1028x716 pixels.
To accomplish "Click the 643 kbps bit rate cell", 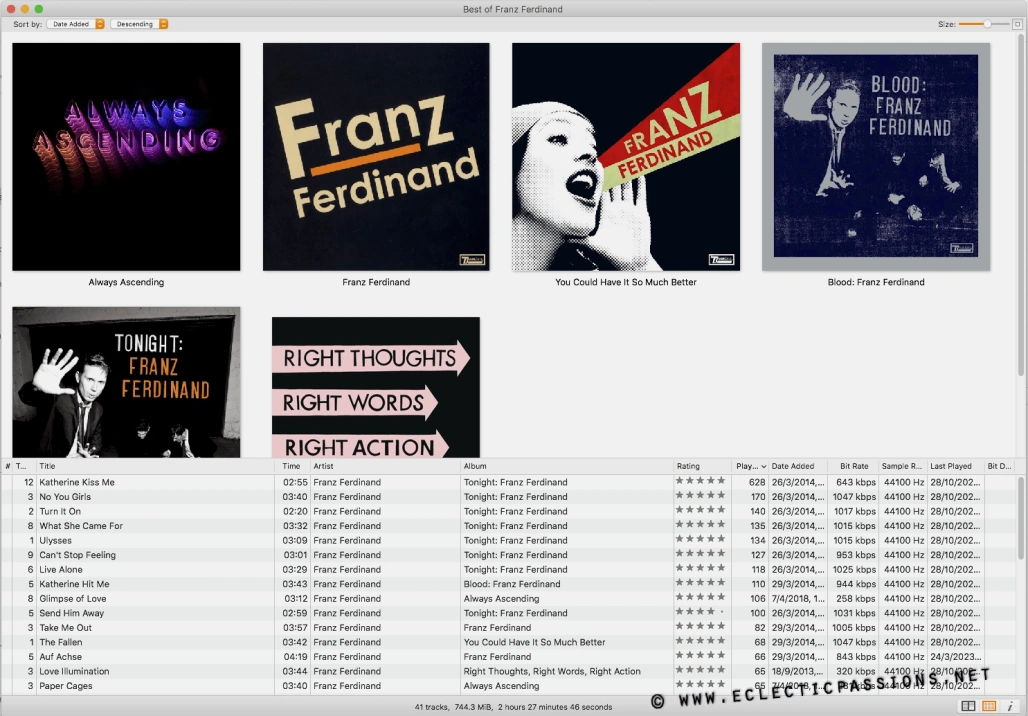I will 856,482.
